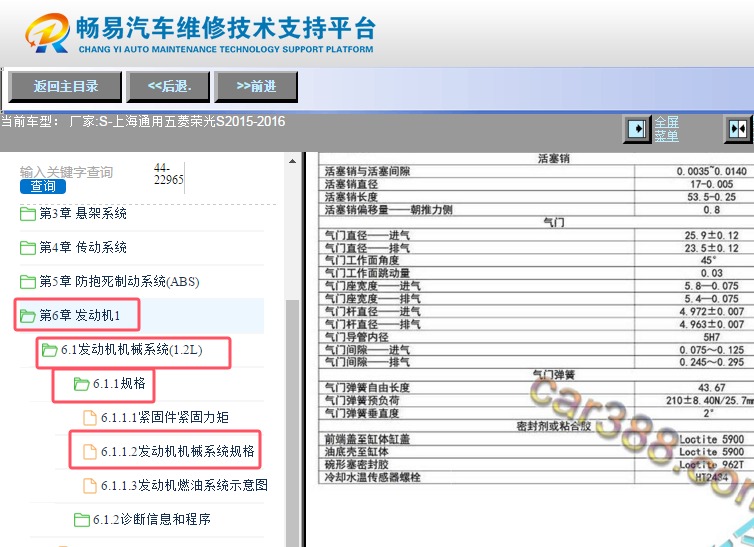Image resolution: width=754 pixels, height=547 pixels.
Task: Open 6.1.1.2发动机机械系统规格 page
Action: point(177,451)
